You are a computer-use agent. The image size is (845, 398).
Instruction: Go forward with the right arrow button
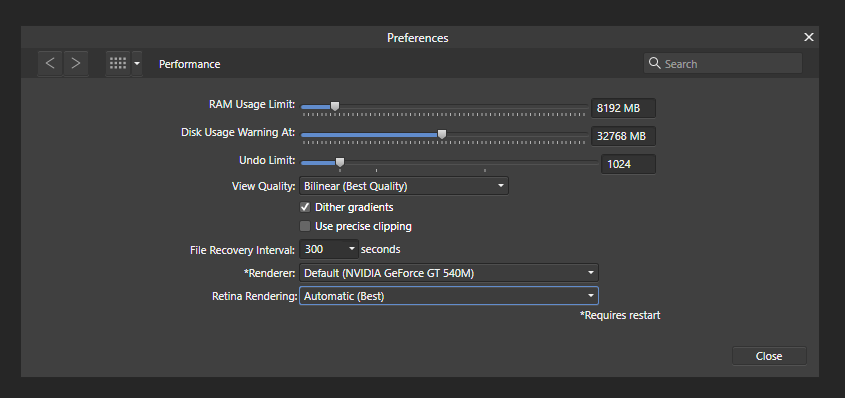point(76,64)
